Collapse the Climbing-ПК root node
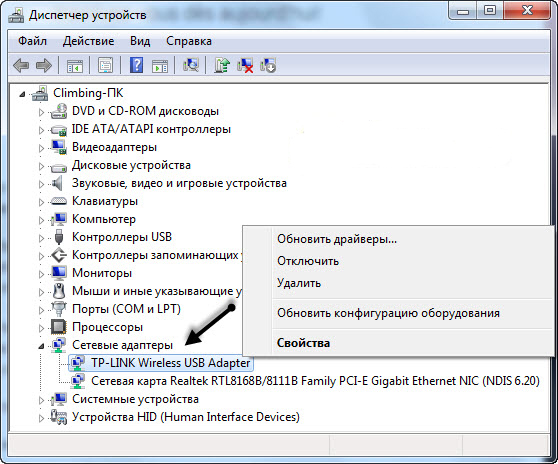Viewport: 558px width, 464px height. click(x=22, y=94)
